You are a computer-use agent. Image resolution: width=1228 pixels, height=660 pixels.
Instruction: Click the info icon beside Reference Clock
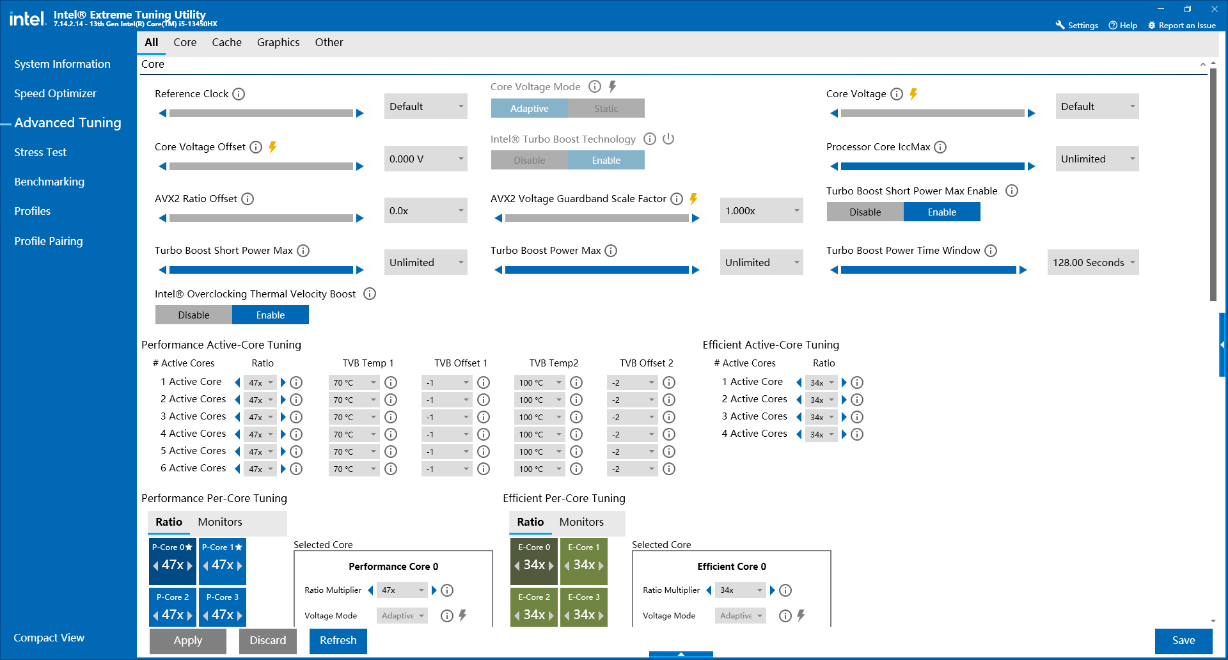tap(239, 94)
